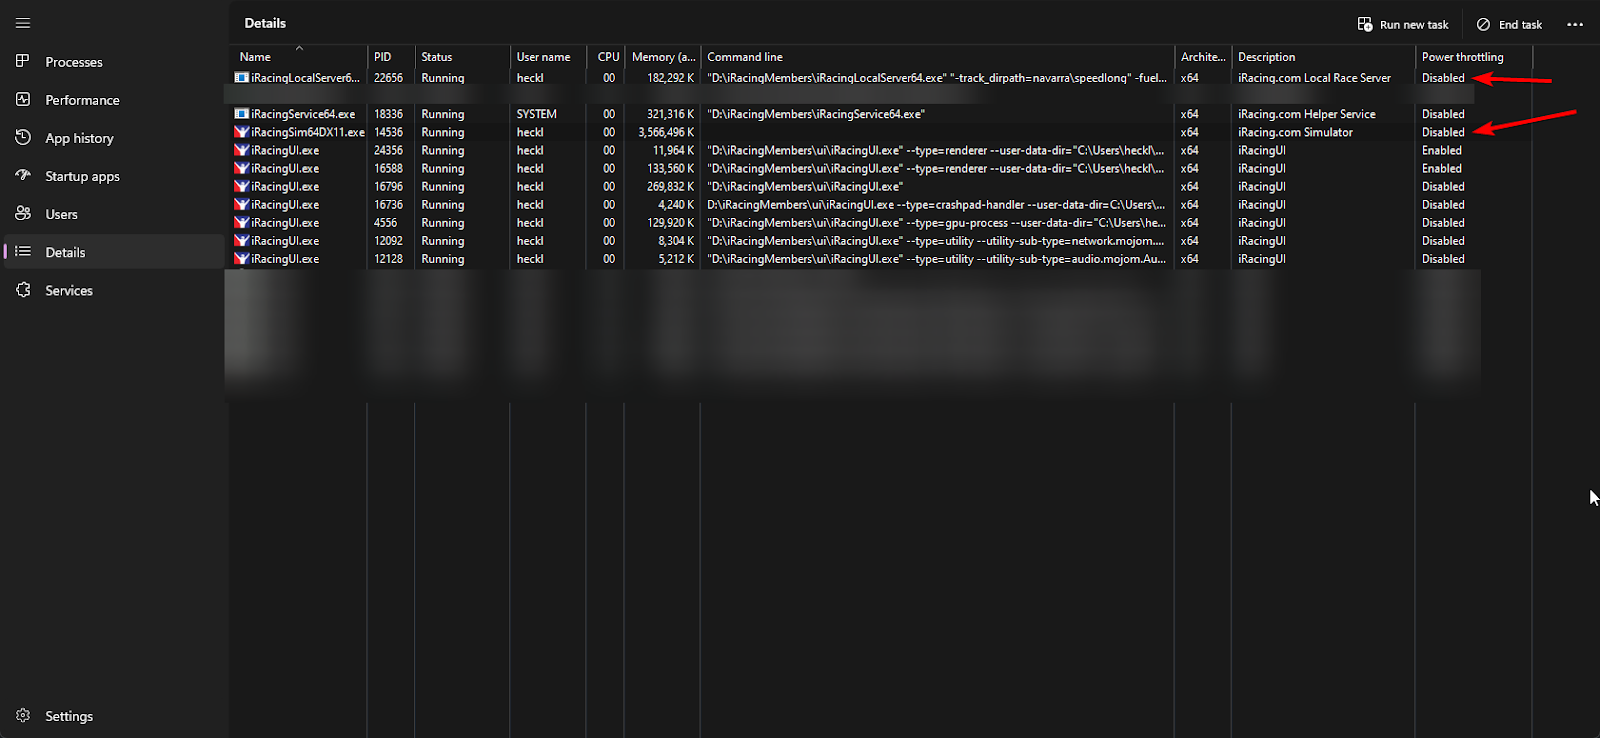Click the Run new task button
This screenshot has height=738, width=1600.
(x=1402, y=24)
